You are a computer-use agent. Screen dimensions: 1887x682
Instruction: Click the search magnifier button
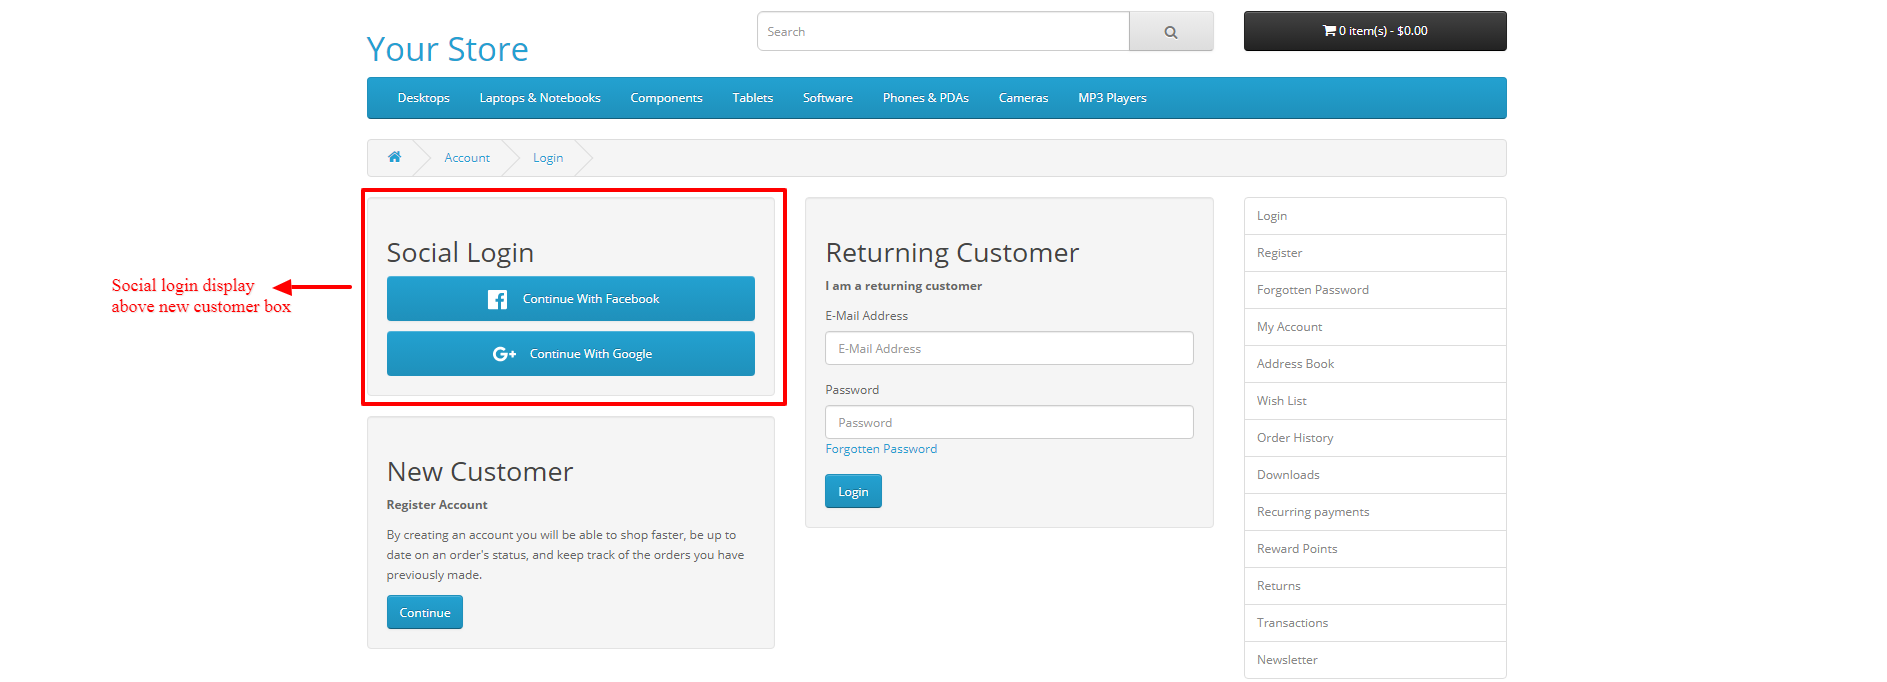click(x=1170, y=32)
